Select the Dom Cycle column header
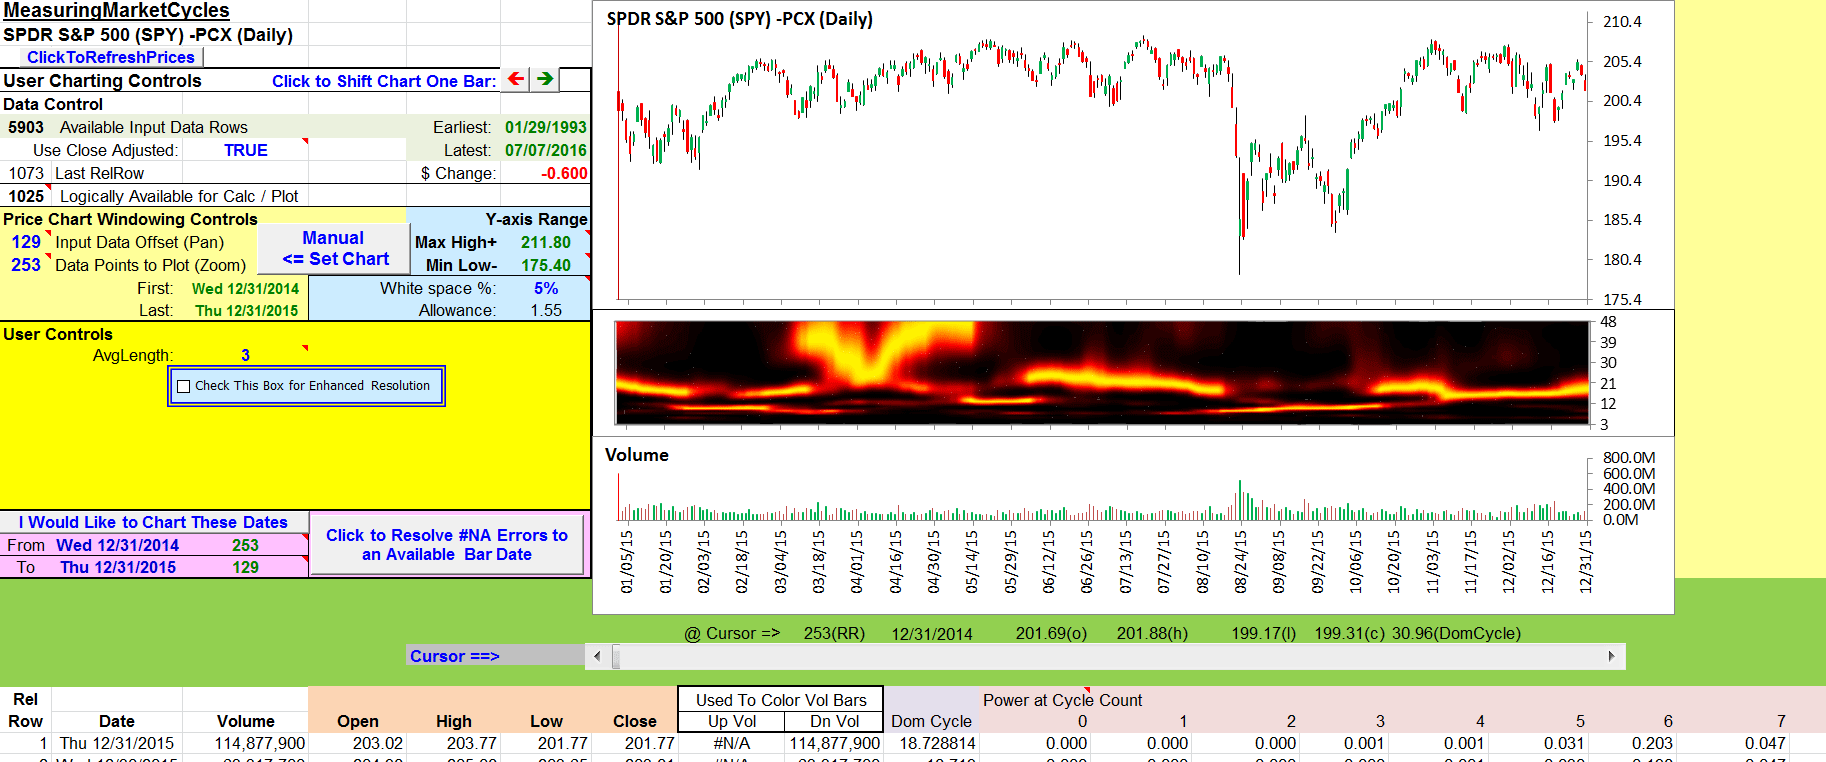The image size is (1826, 762). pos(931,721)
